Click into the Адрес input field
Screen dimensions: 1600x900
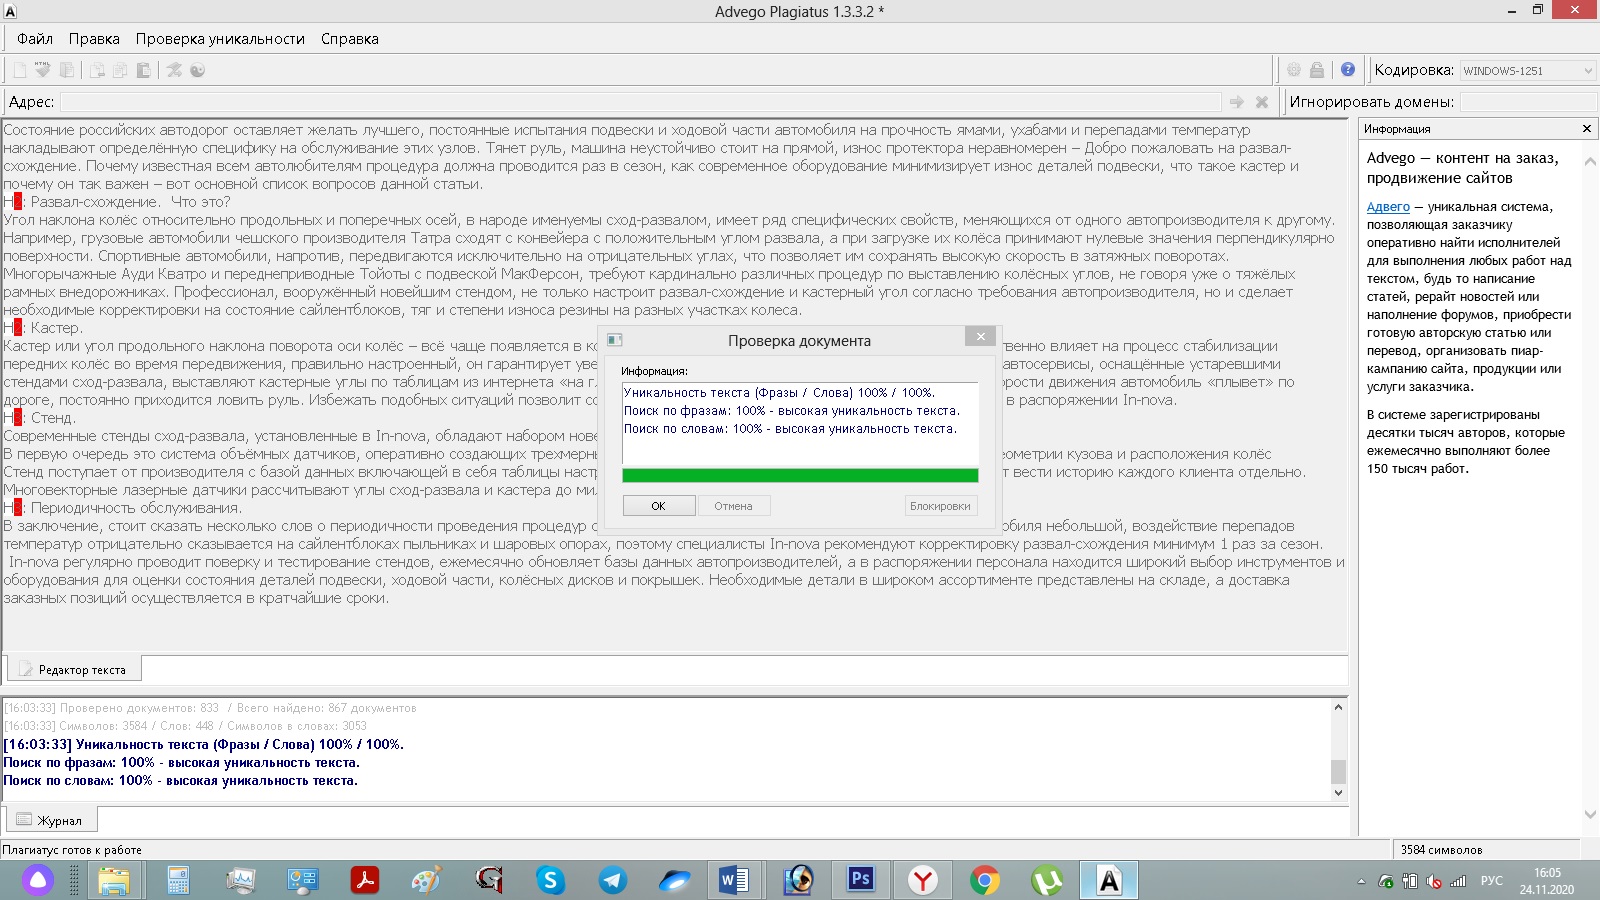640,102
